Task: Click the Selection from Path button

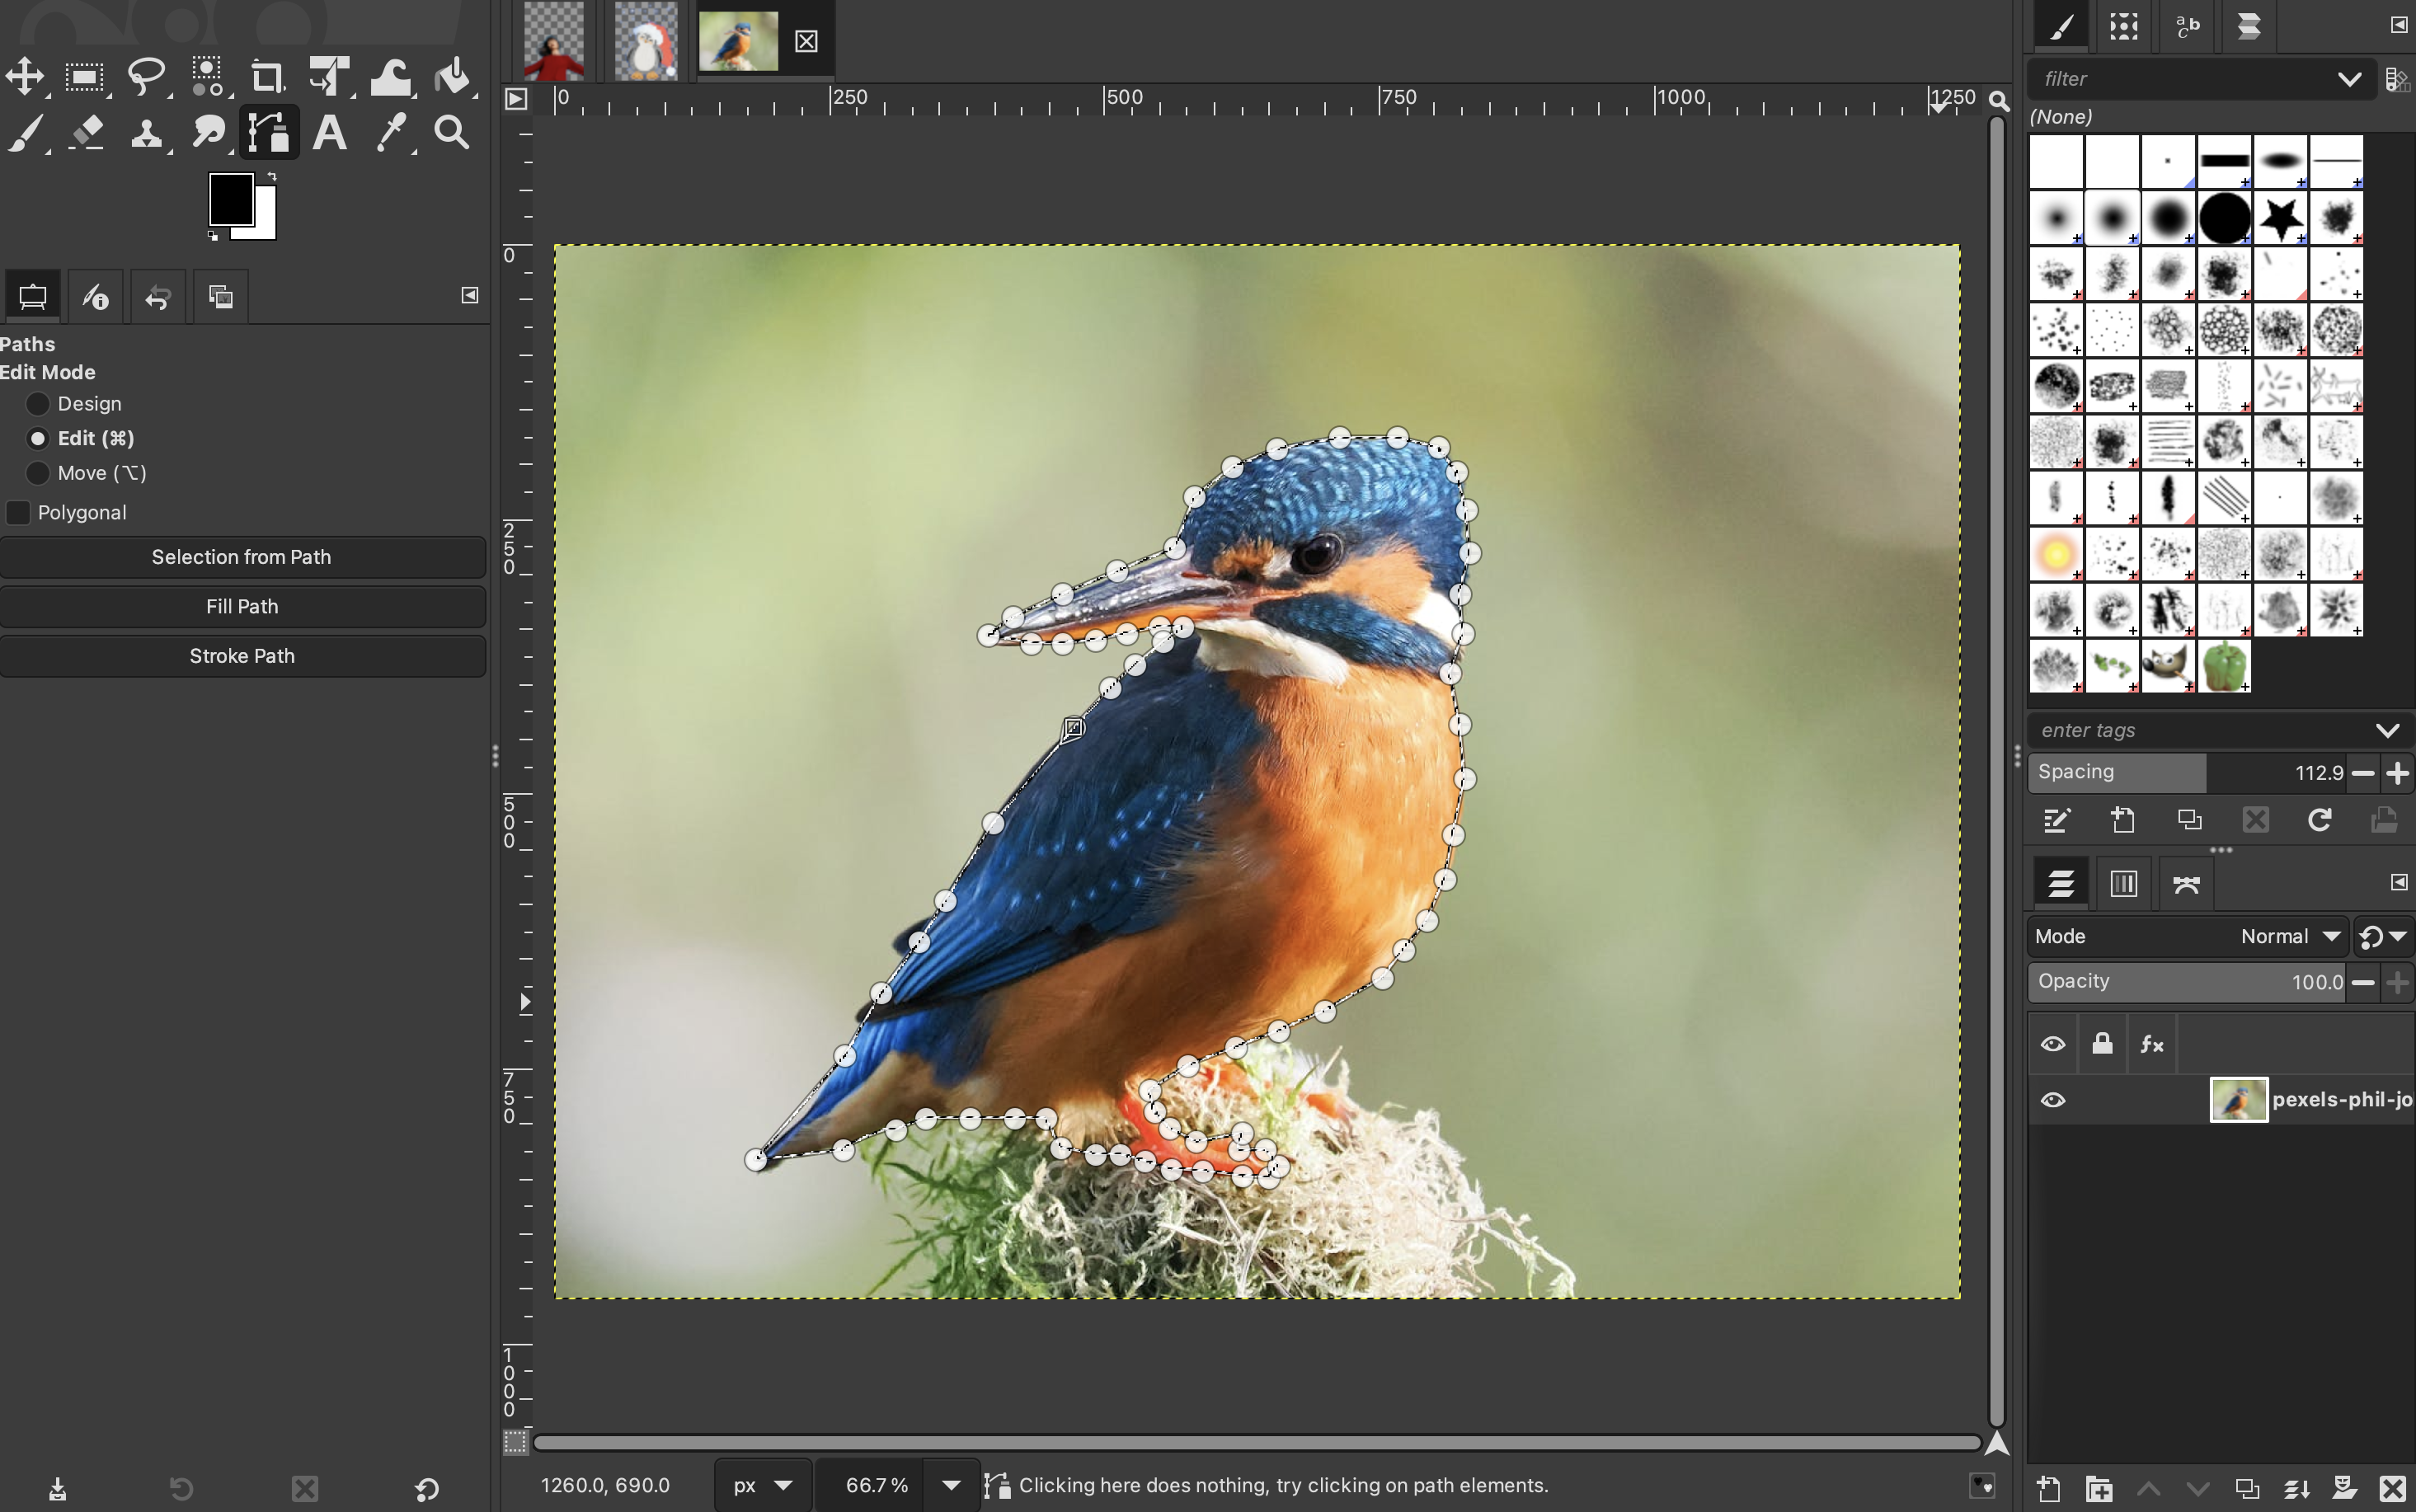Action: pyautogui.click(x=242, y=557)
